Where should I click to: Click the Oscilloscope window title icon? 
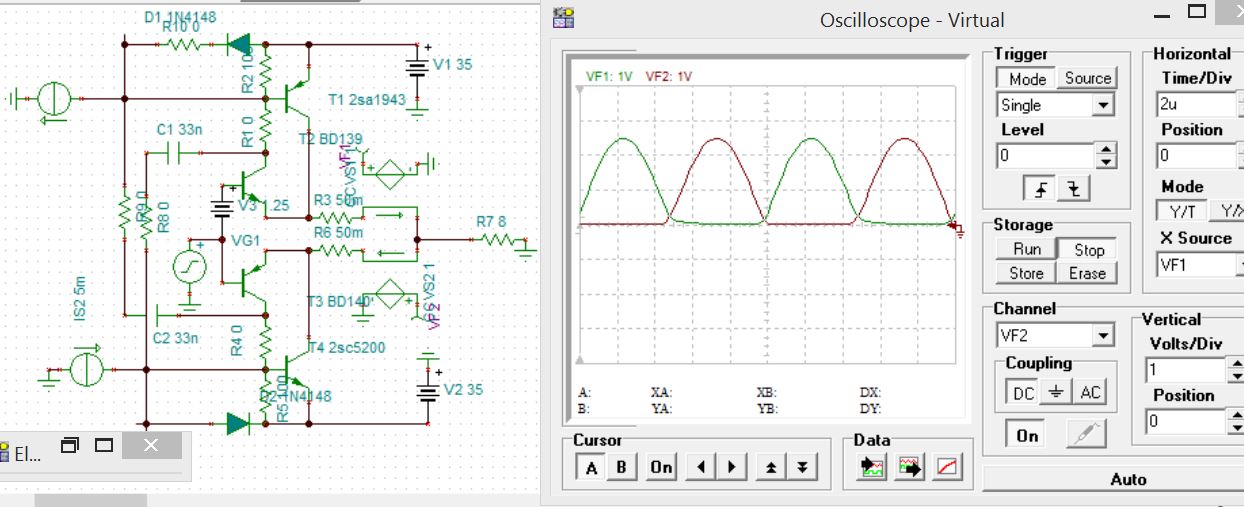(x=564, y=17)
